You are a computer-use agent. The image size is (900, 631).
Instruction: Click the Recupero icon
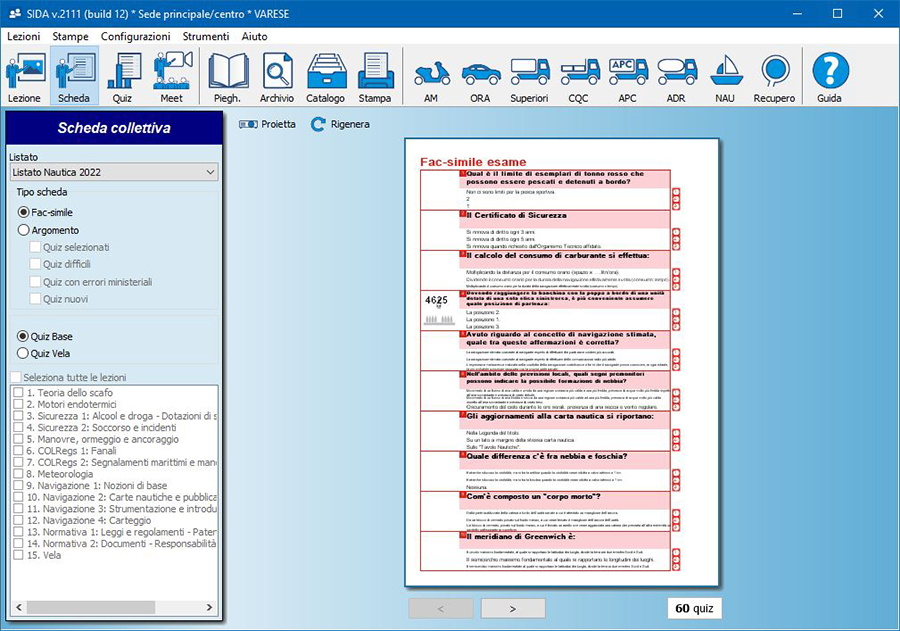(775, 77)
